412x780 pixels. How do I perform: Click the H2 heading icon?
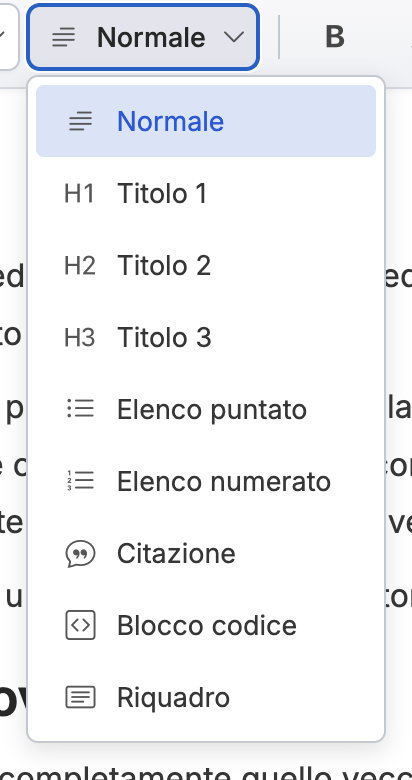coord(80,265)
